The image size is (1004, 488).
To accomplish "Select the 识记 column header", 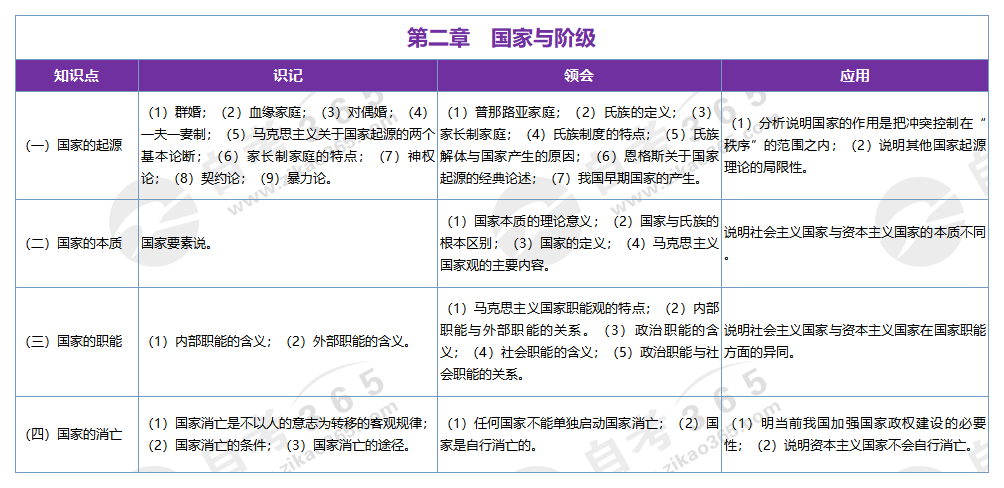I will [287, 76].
